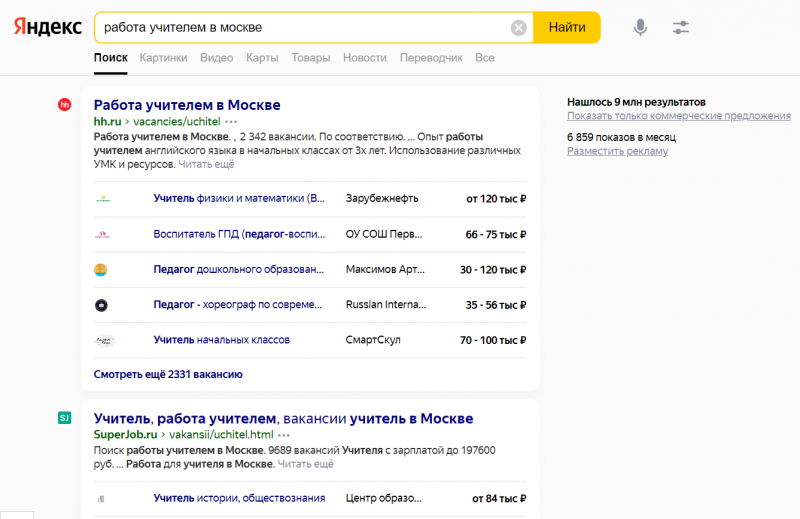Open three-dot menu next to SuperJob URL
The width and height of the screenshot is (800, 519).
(x=284, y=435)
